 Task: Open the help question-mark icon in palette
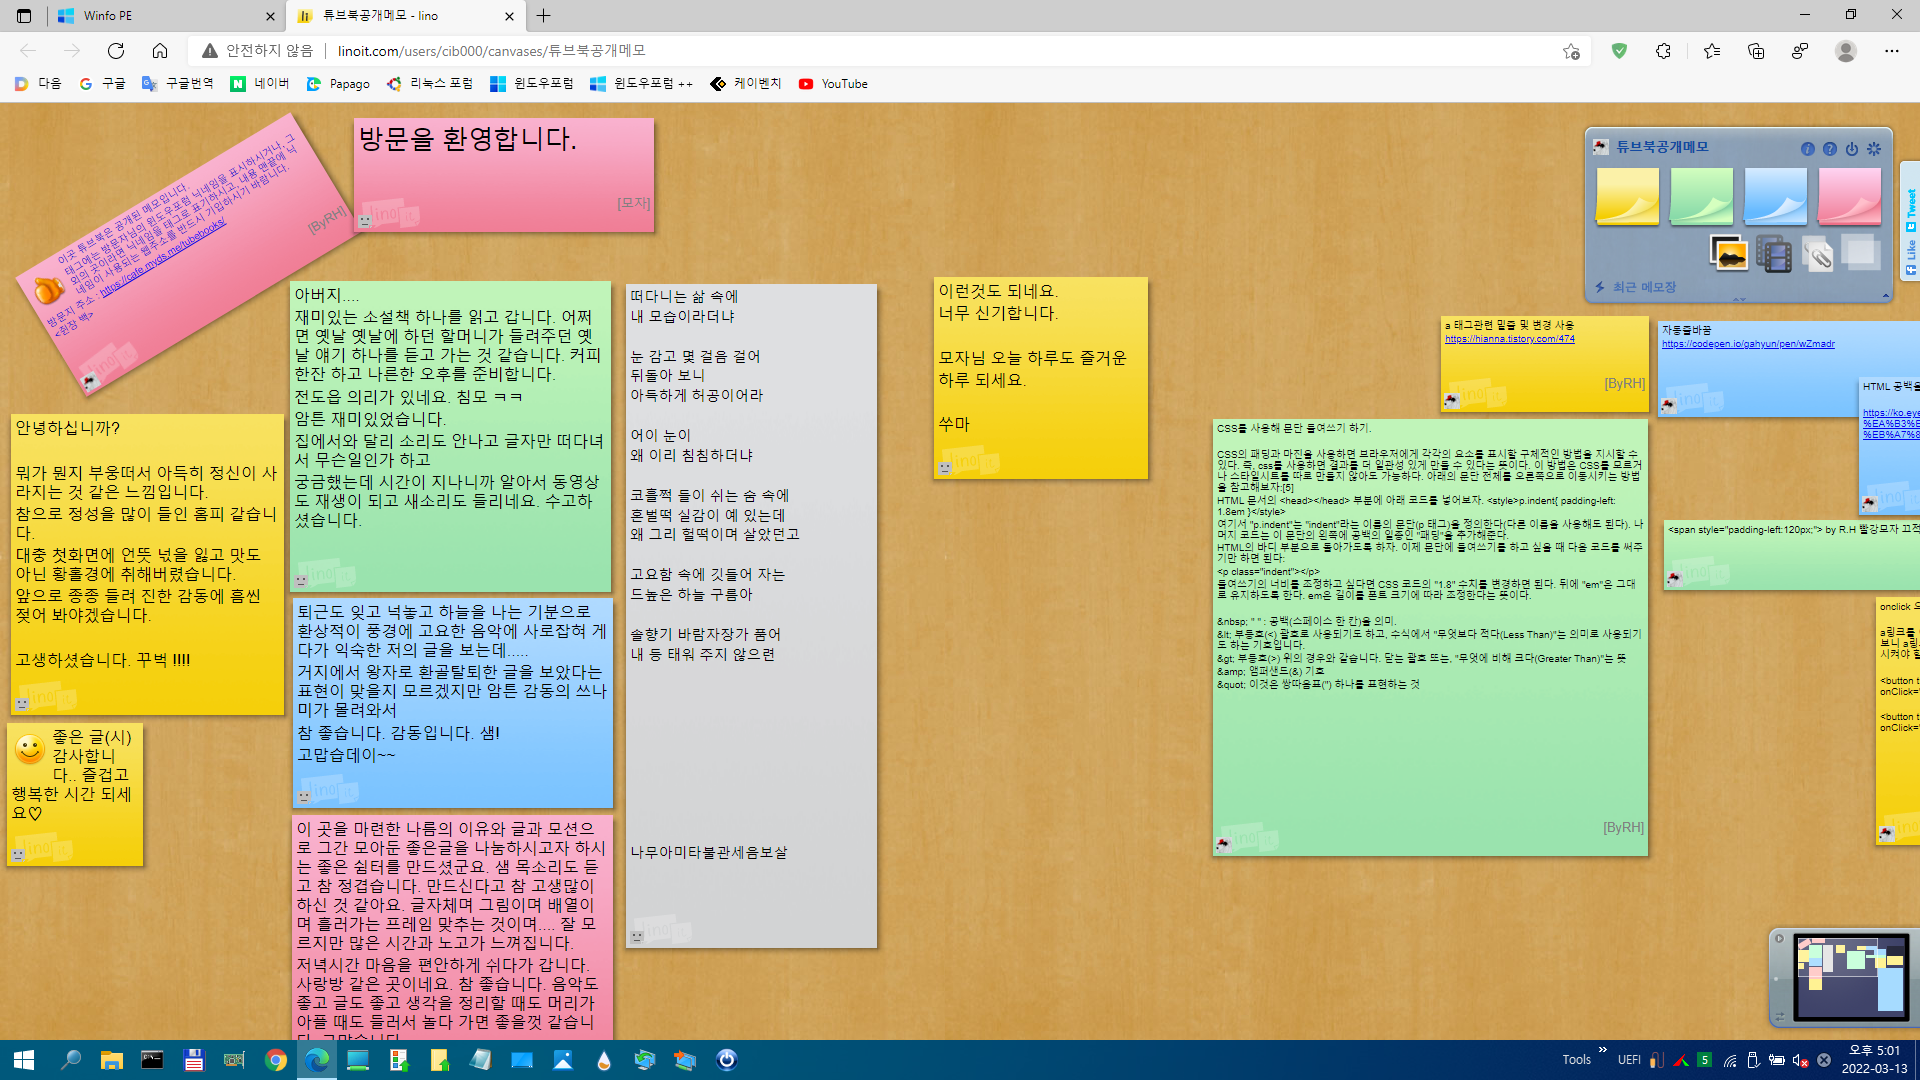click(1830, 149)
